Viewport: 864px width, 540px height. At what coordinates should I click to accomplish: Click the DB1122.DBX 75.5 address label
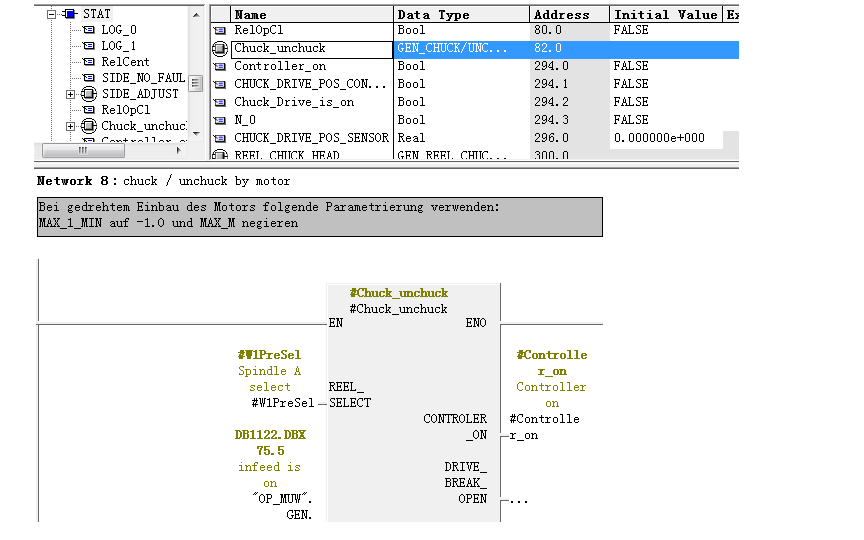270,443
